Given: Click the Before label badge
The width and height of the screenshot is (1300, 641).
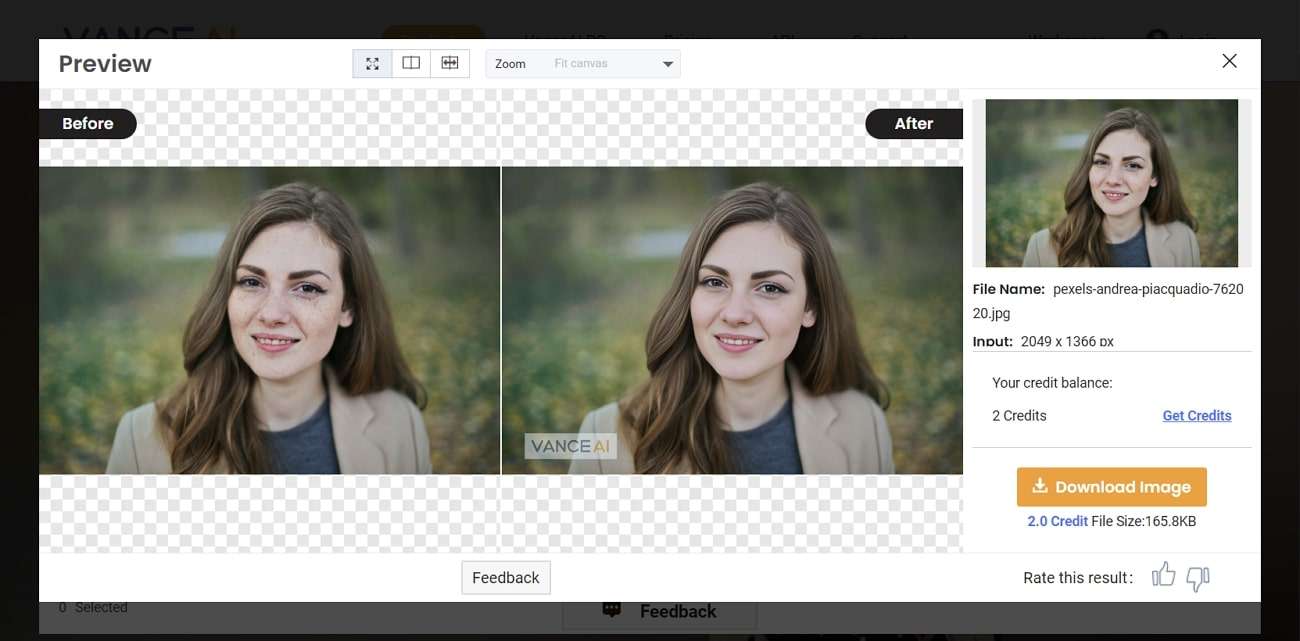Looking at the screenshot, I should pyautogui.click(x=87, y=123).
